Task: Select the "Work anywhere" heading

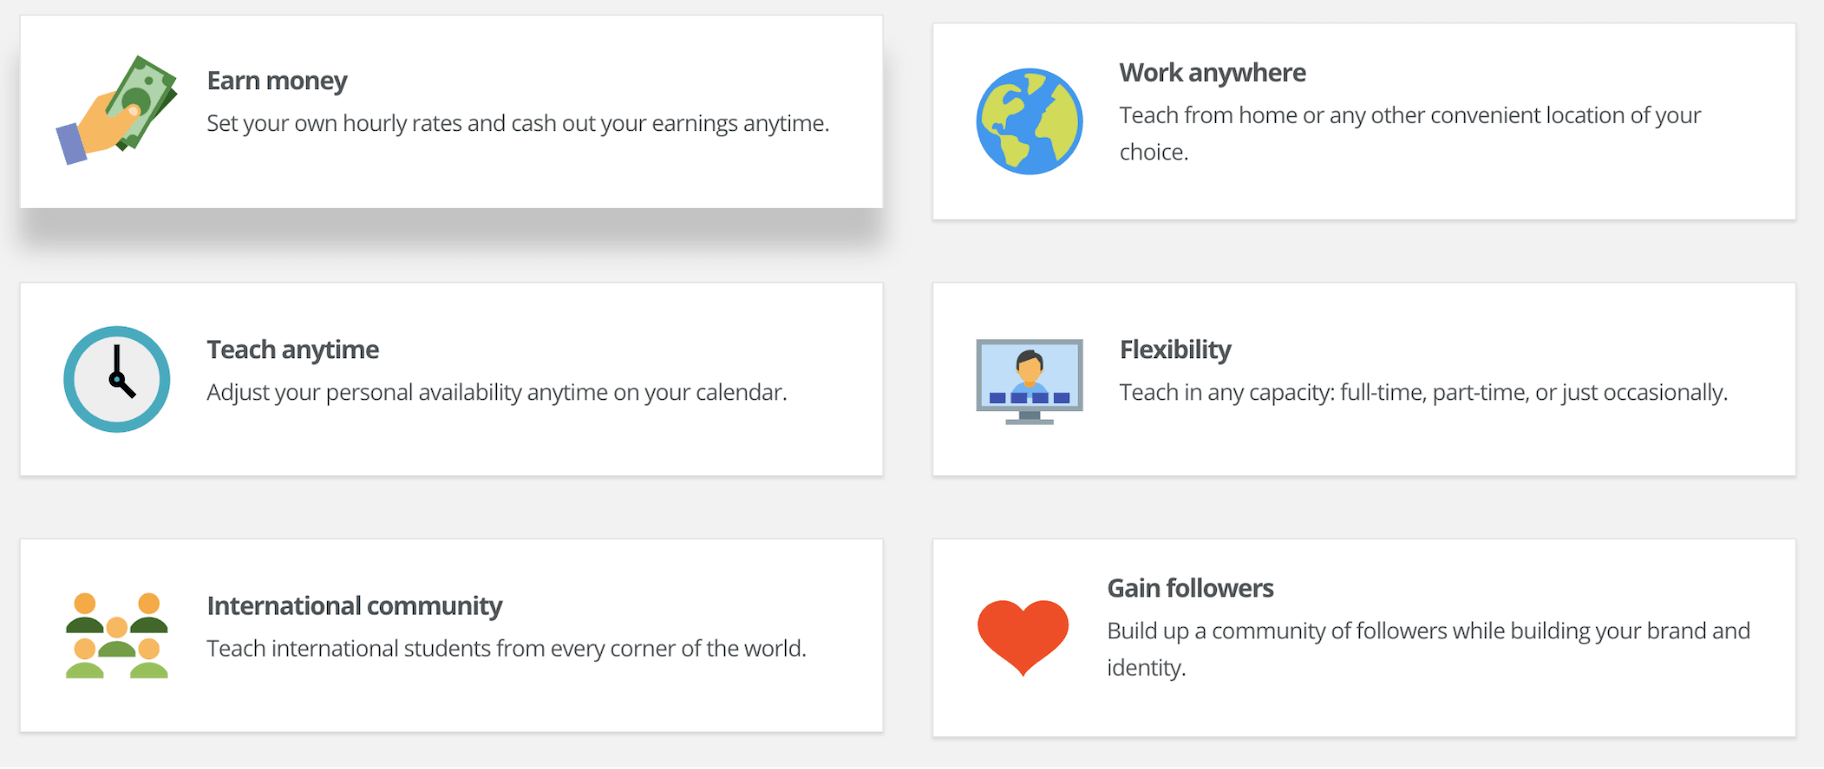Action: pyautogui.click(x=1212, y=73)
